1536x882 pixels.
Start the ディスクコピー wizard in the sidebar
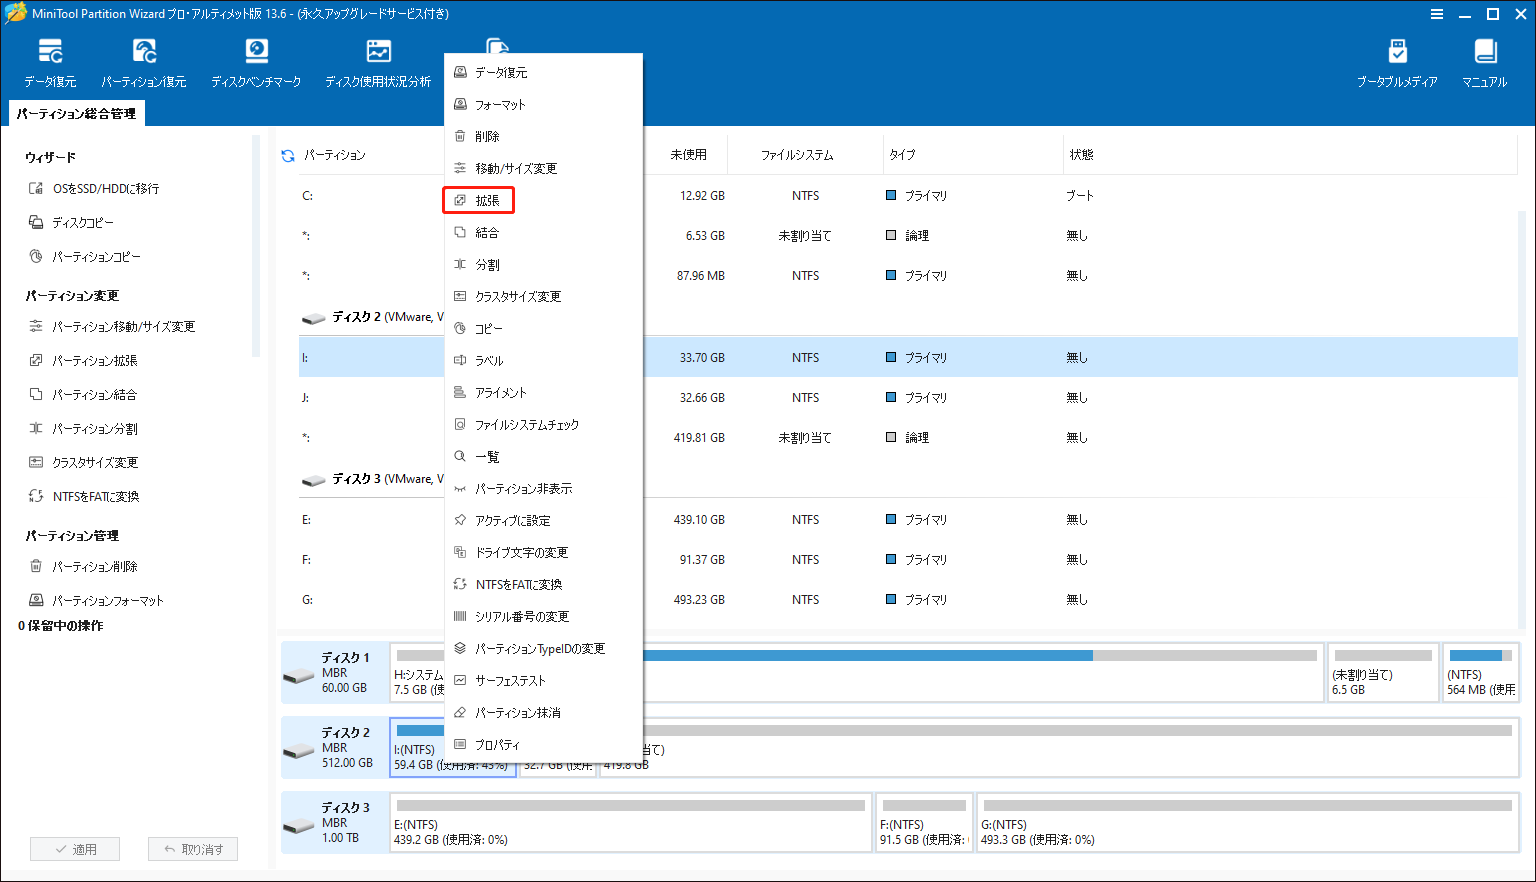[x=71, y=222]
